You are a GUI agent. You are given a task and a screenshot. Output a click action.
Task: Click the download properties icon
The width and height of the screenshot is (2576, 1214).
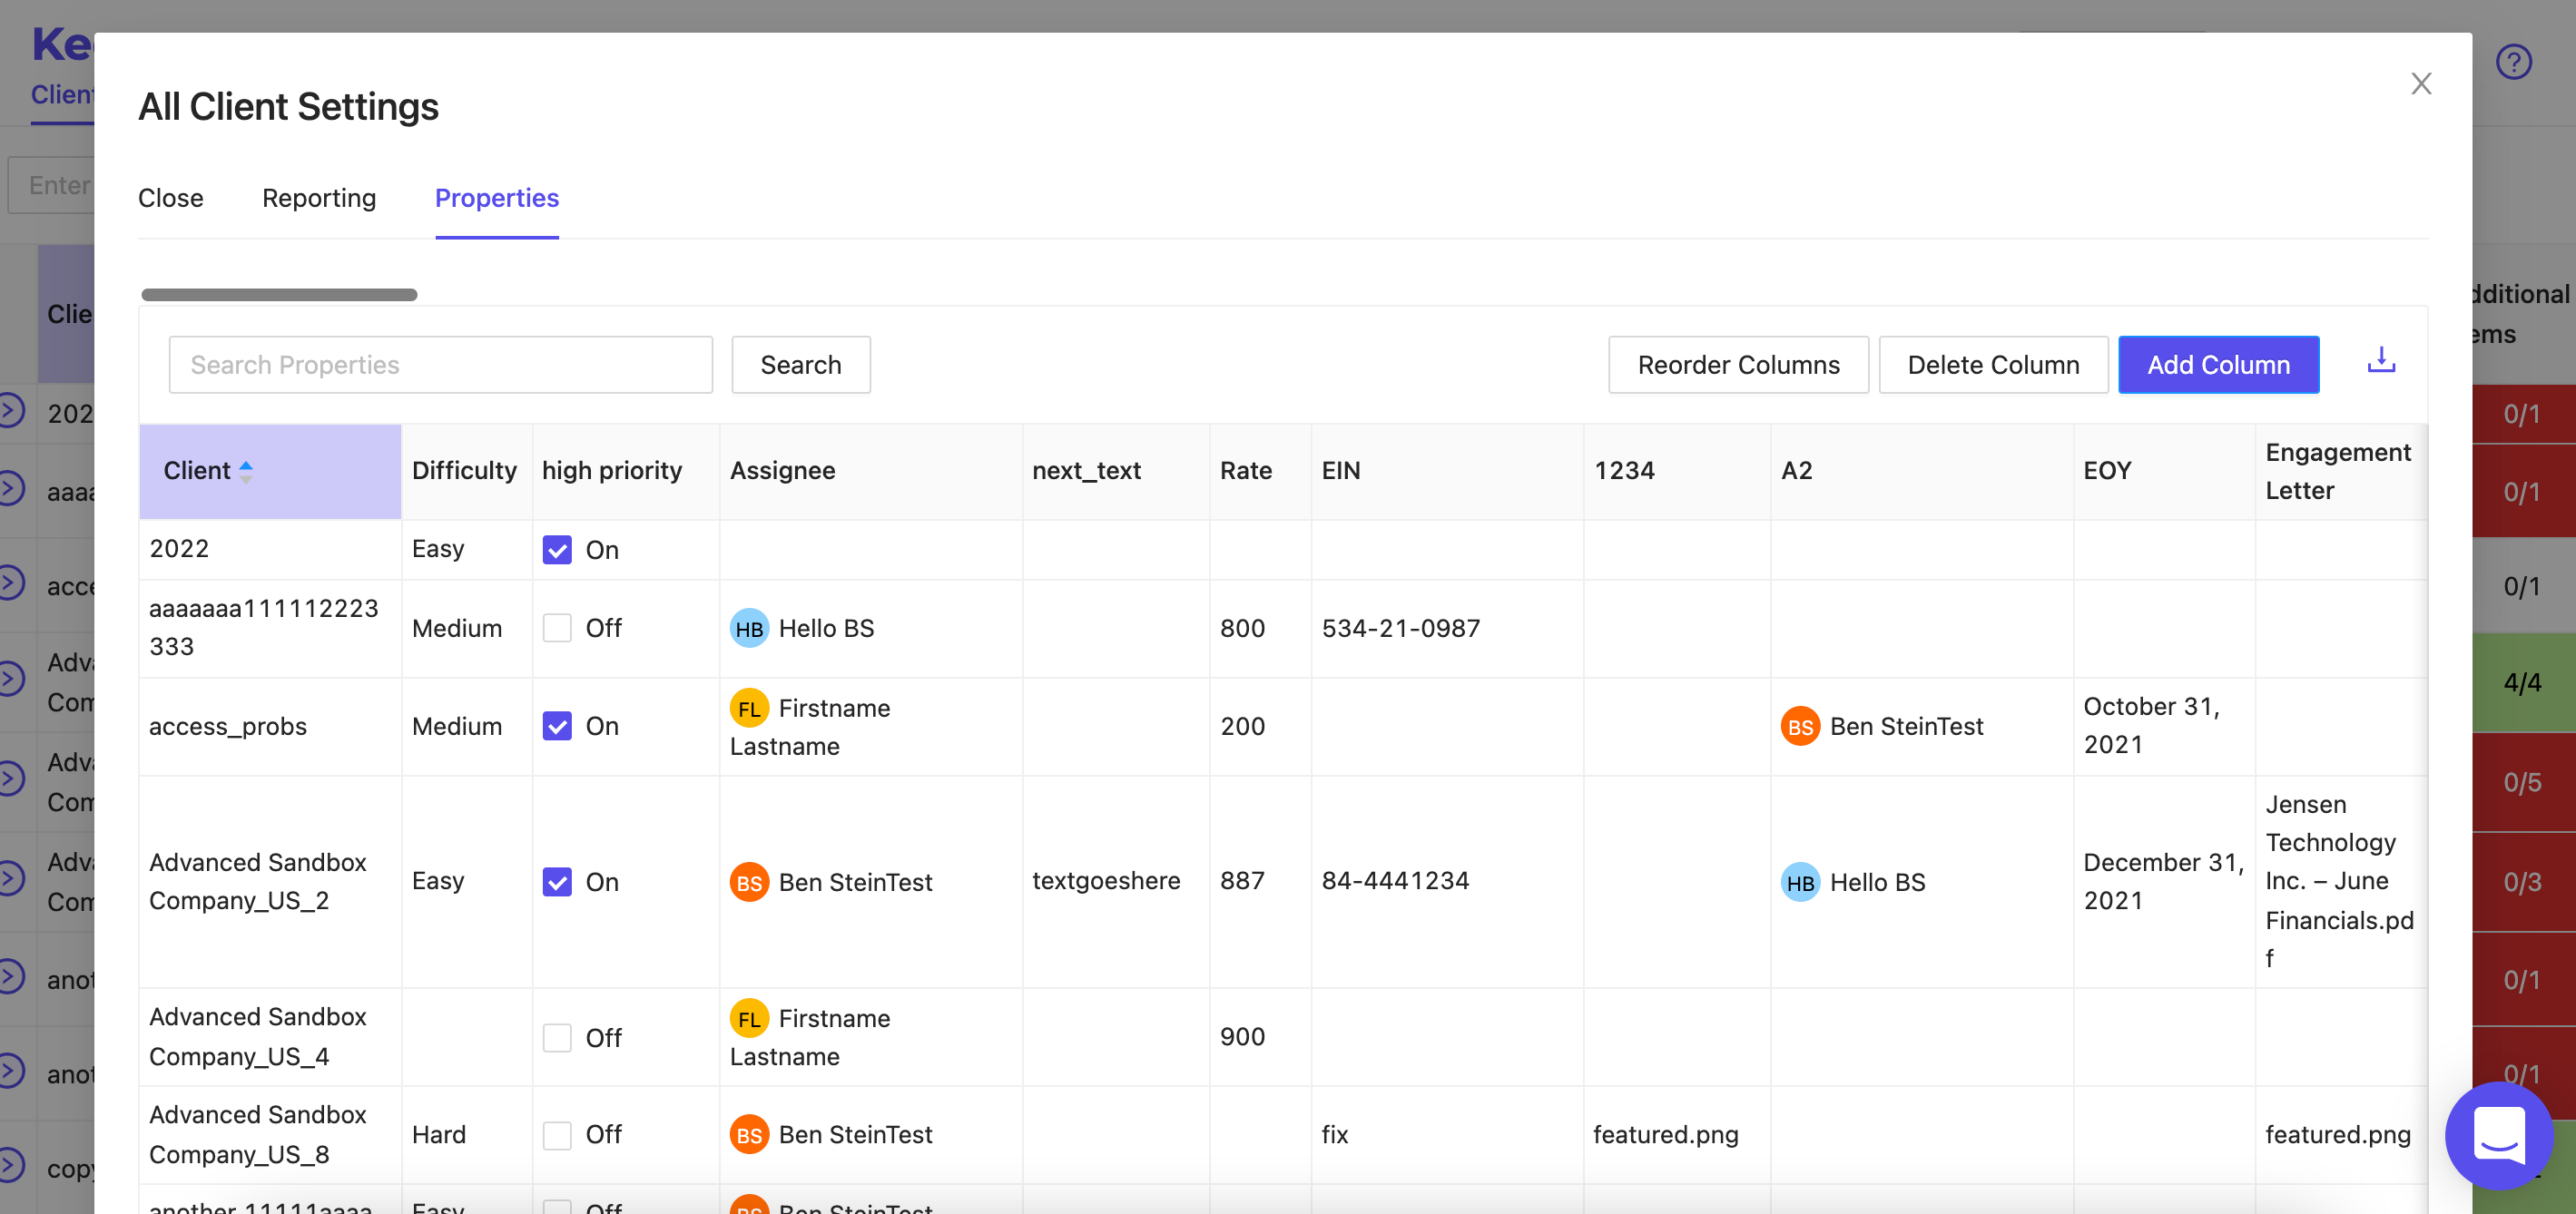coord(2381,361)
